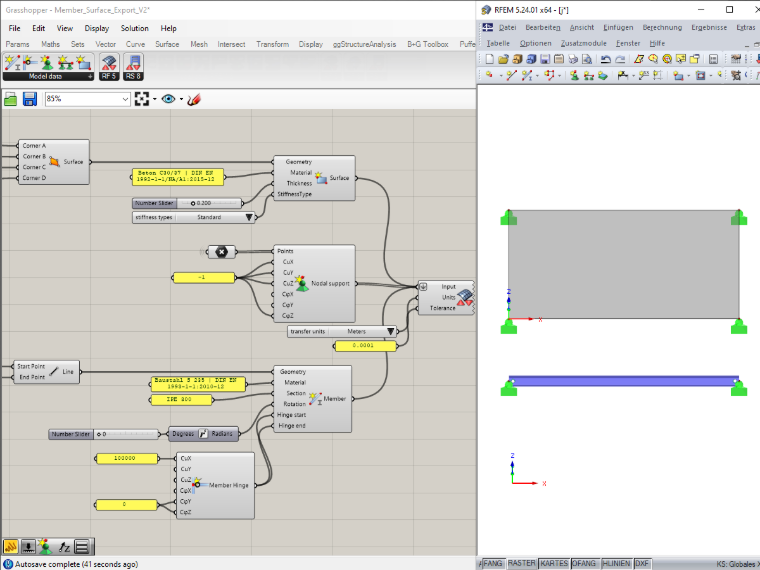Select the New Member tool in RFEM
The image size is (760, 570).
[x=527, y=75]
